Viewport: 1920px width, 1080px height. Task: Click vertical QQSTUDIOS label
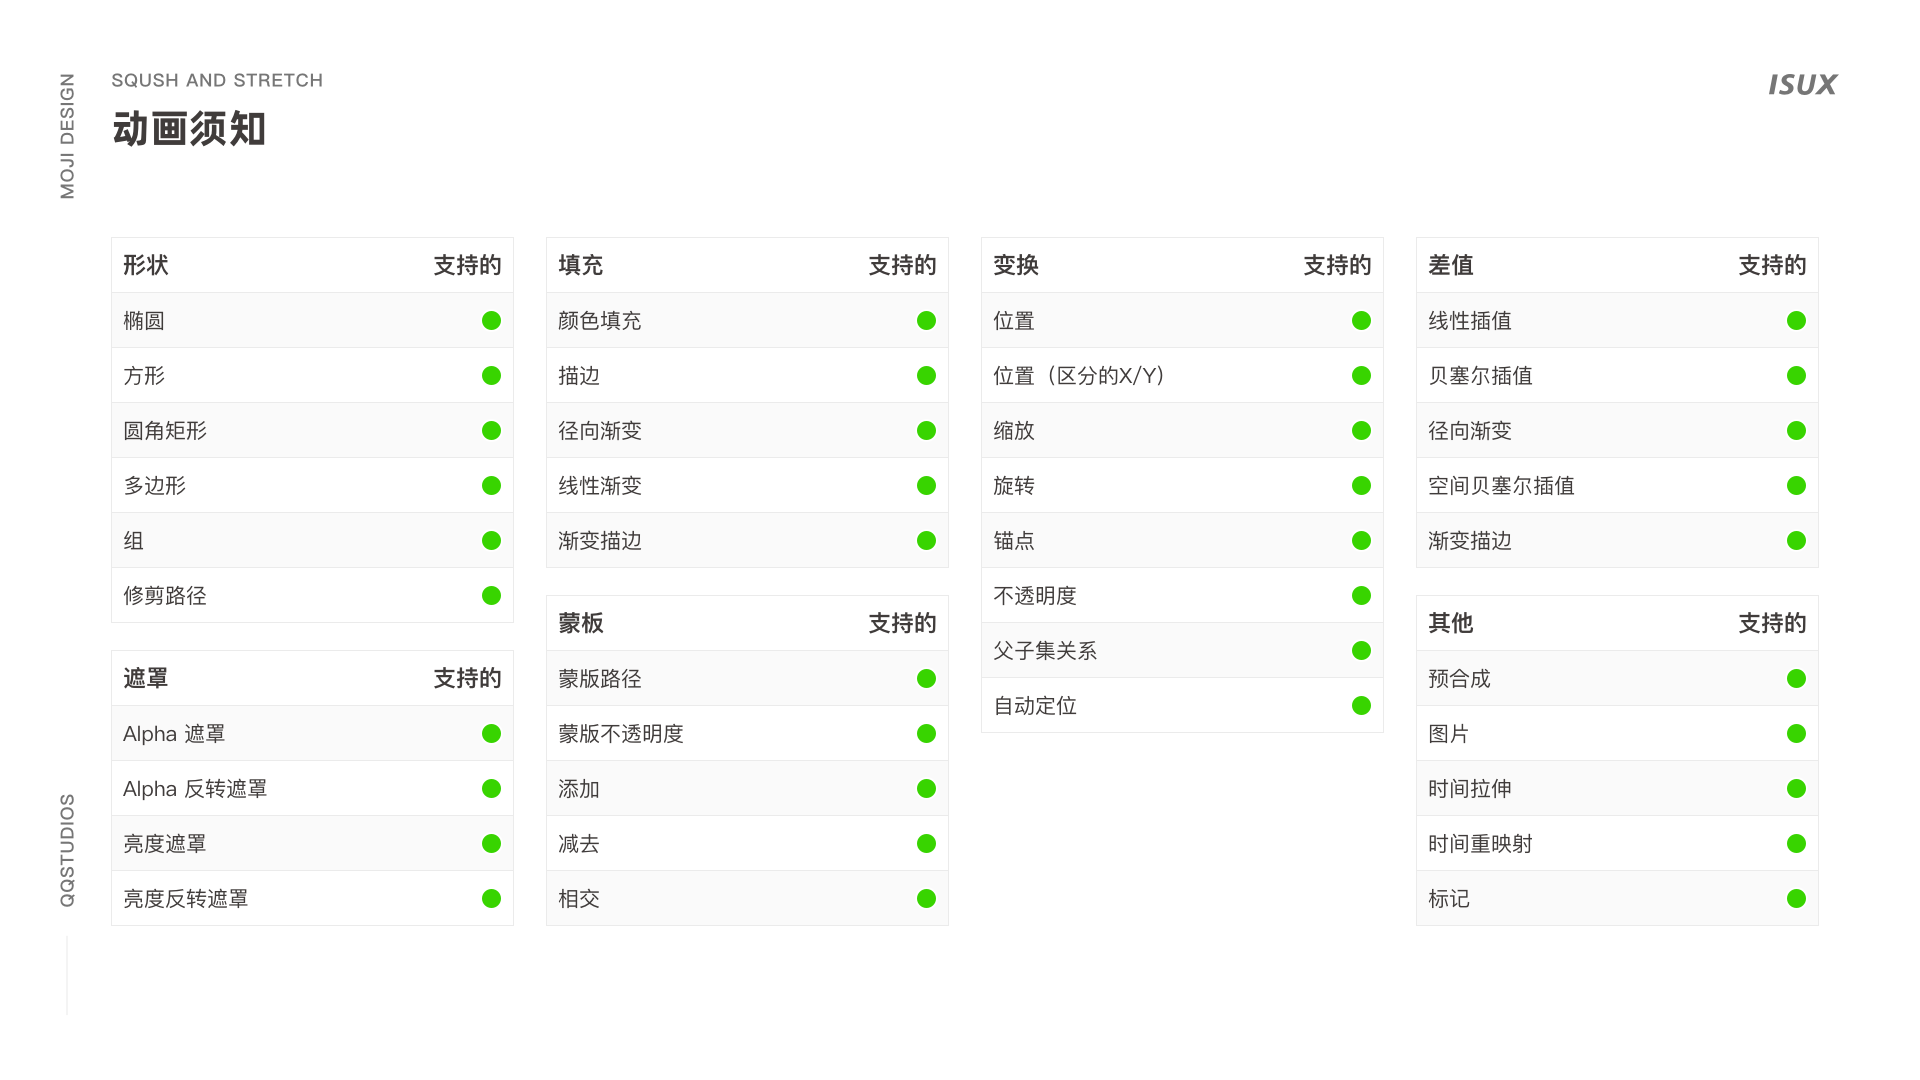[67, 850]
